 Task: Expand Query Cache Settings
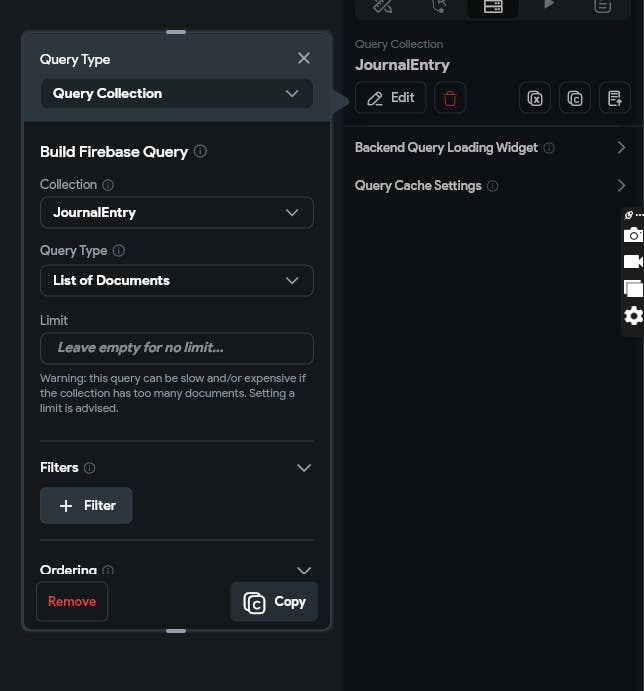[621, 186]
